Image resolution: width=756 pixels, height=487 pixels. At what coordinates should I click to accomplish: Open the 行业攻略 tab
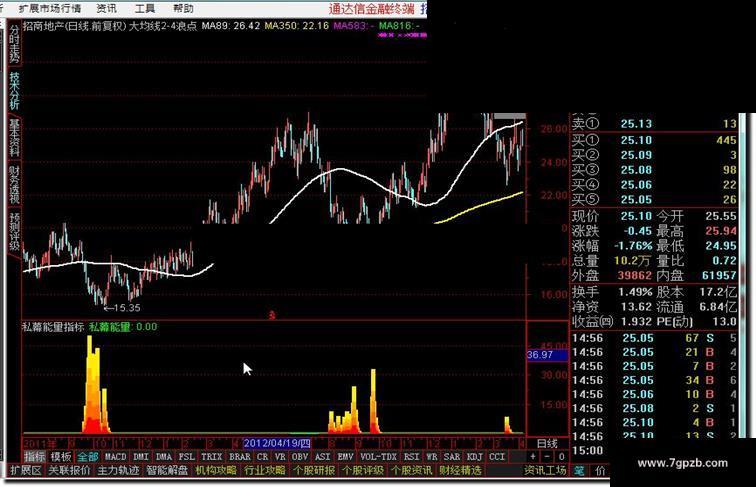[264, 470]
